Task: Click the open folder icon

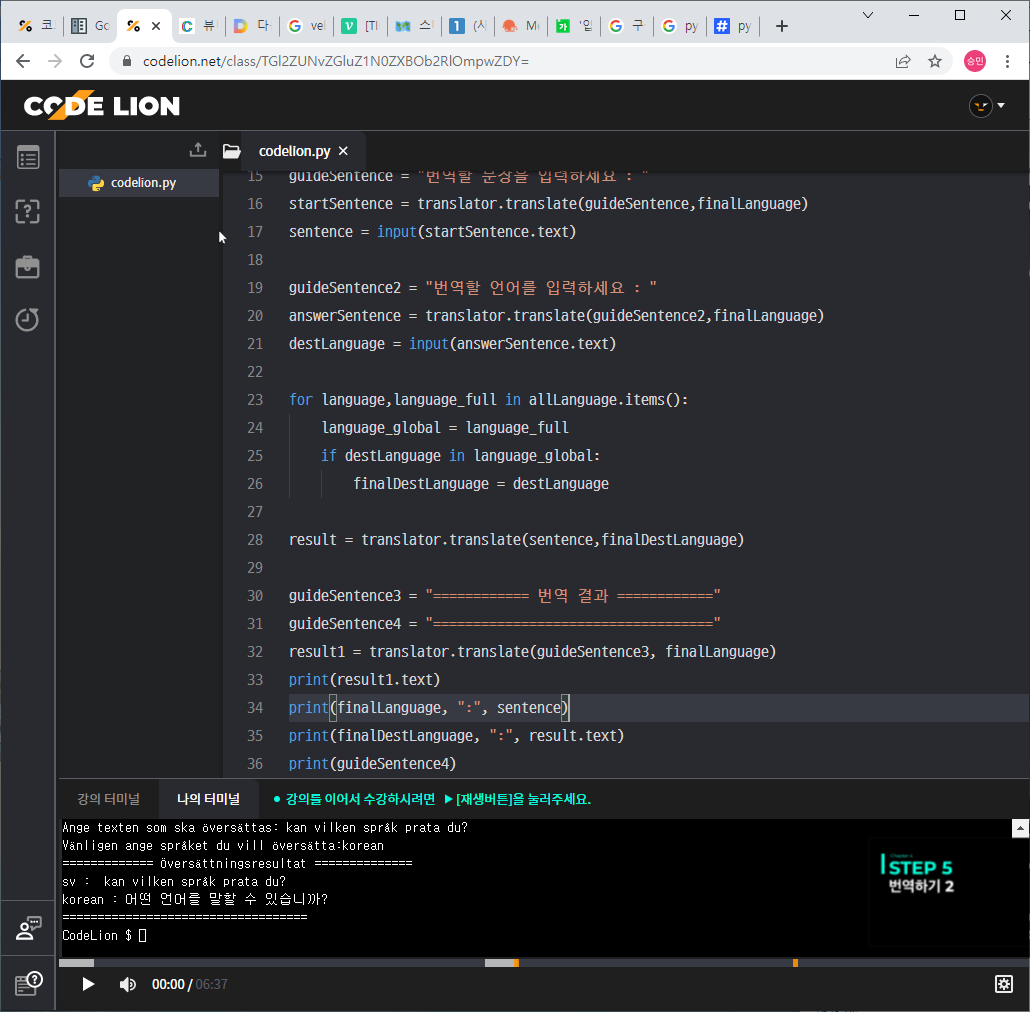Action: (x=231, y=151)
